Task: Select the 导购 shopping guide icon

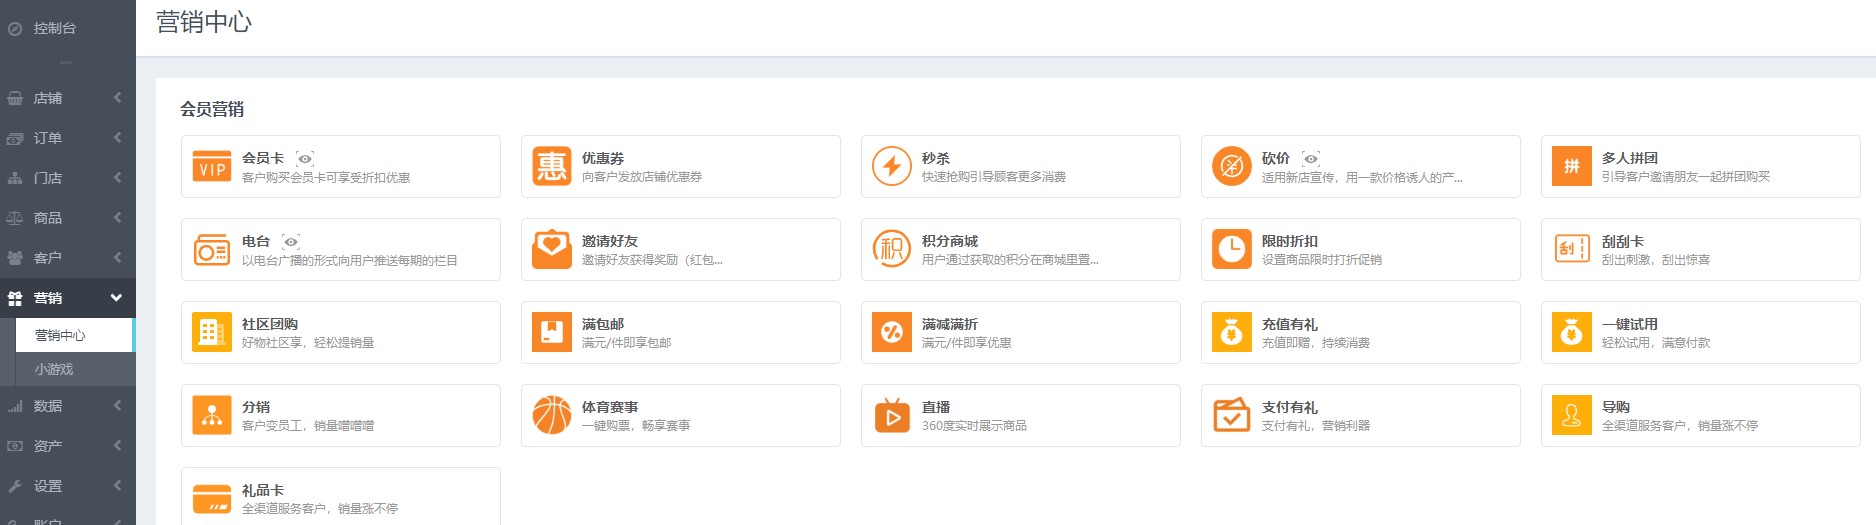Action: click(x=1572, y=415)
